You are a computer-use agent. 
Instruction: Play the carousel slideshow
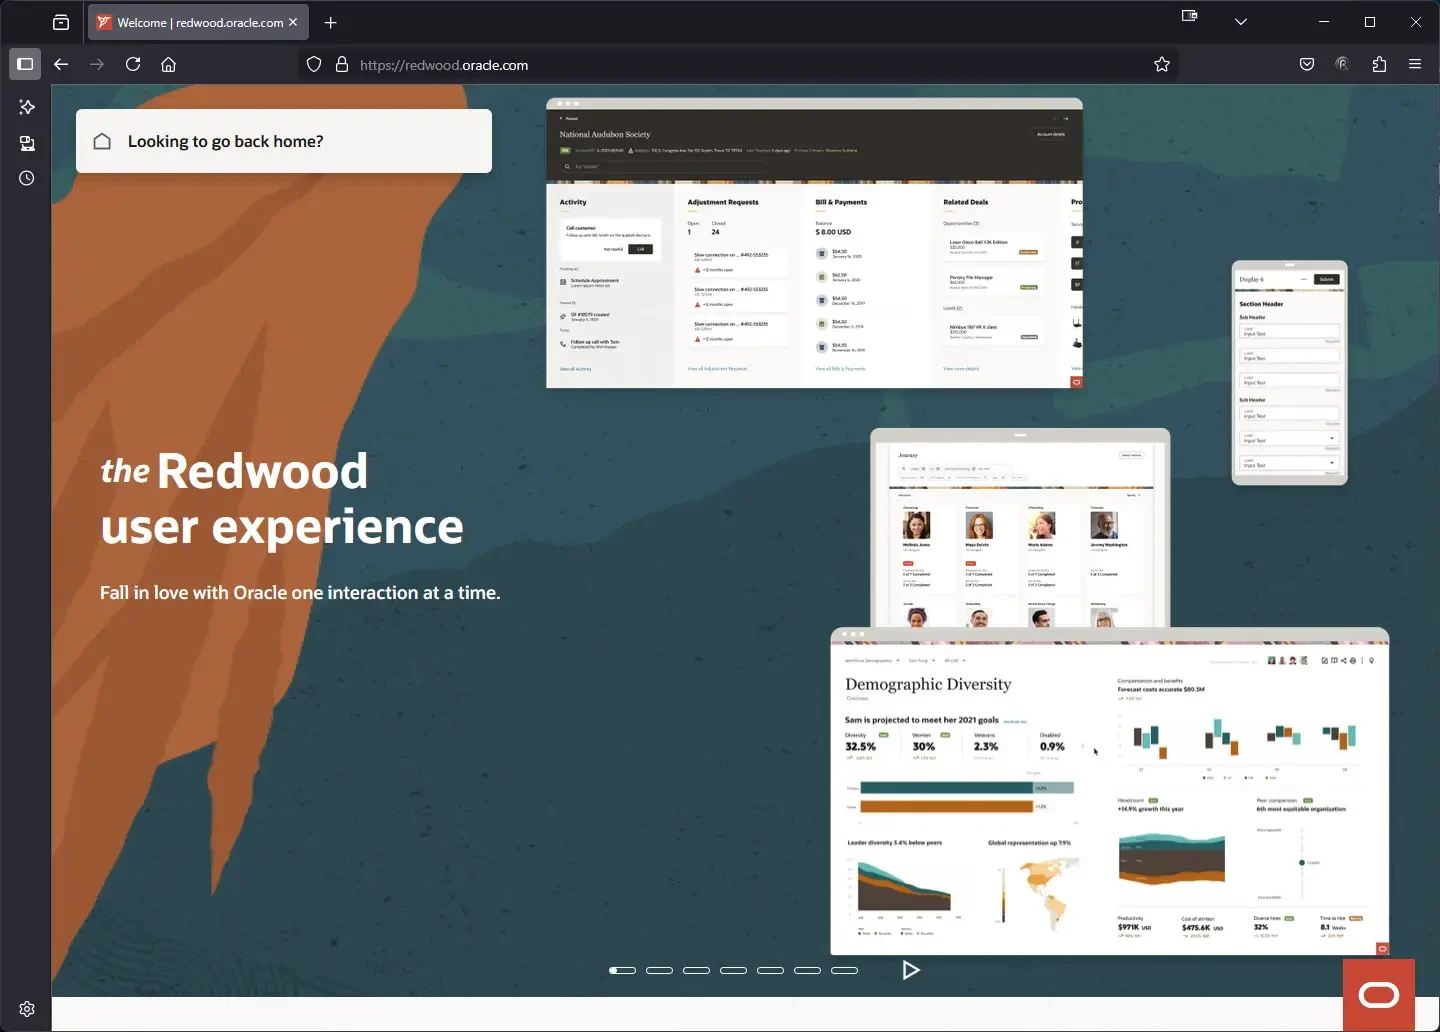910,970
